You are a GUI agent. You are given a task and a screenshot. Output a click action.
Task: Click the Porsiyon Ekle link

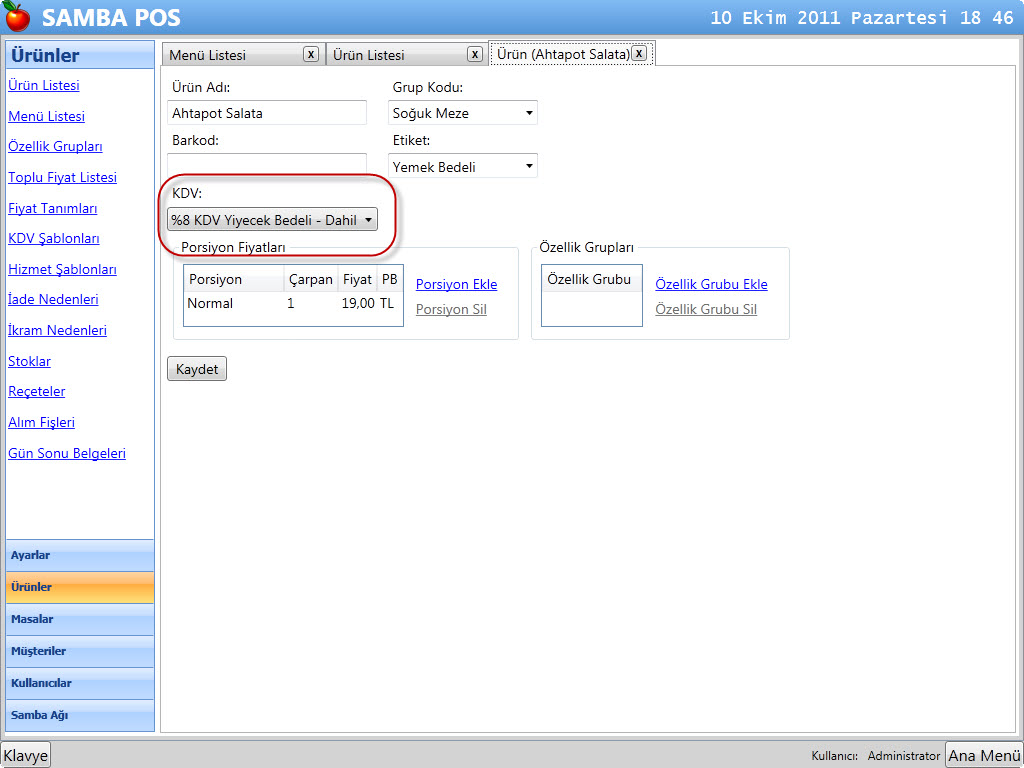(x=456, y=284)
